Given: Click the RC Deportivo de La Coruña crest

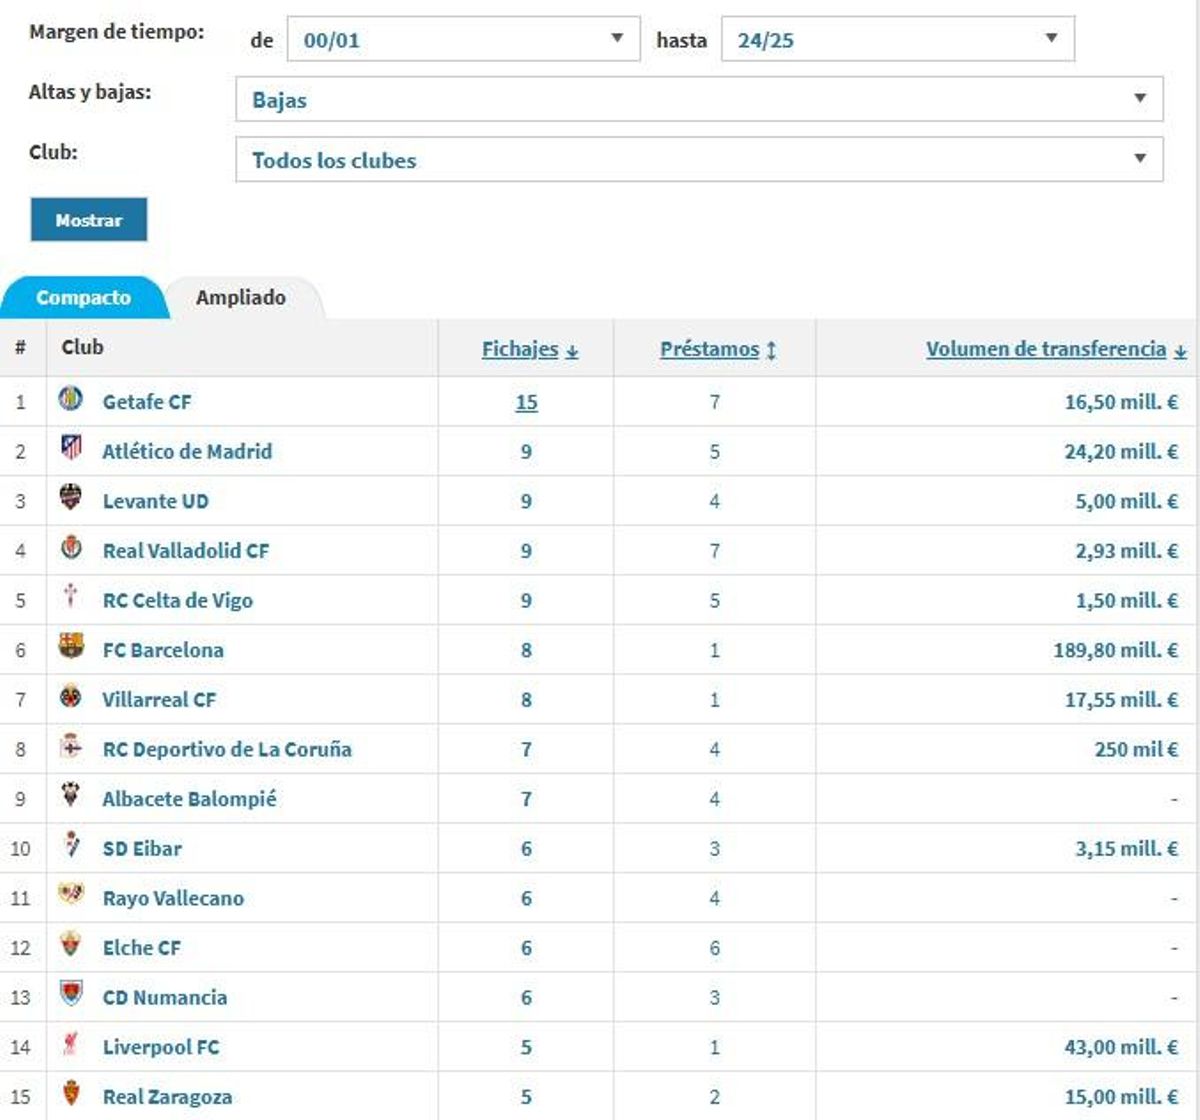Looking at the screenshot, I should coord(71,746).
